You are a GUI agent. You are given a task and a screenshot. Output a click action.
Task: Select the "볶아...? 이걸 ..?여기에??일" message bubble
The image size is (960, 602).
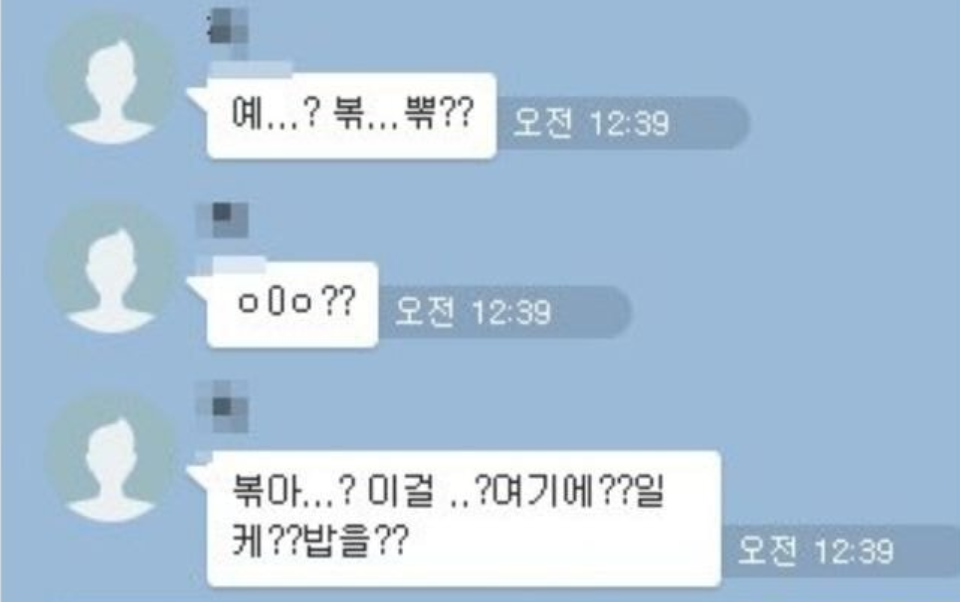coord(463,519)
